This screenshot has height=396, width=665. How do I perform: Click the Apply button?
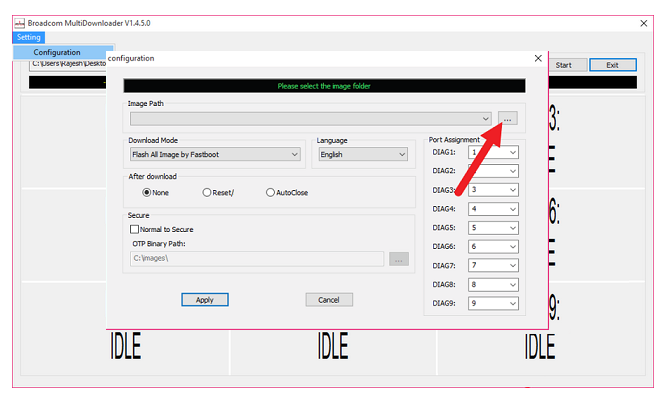click(205, 300)
